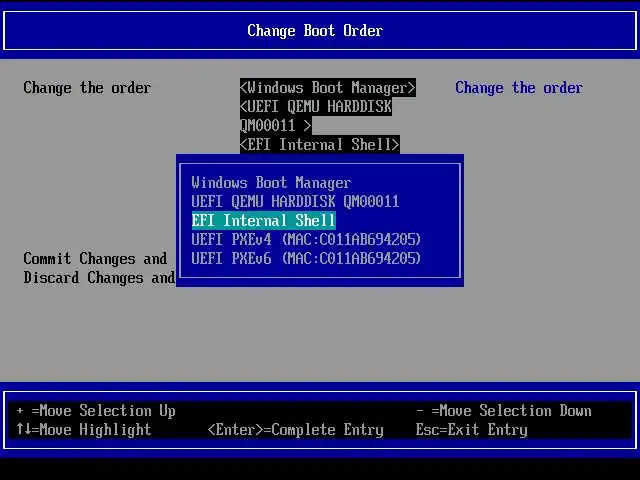Select Windows Boot Manager in popup list
640x480 pixels.
[271, 182]
